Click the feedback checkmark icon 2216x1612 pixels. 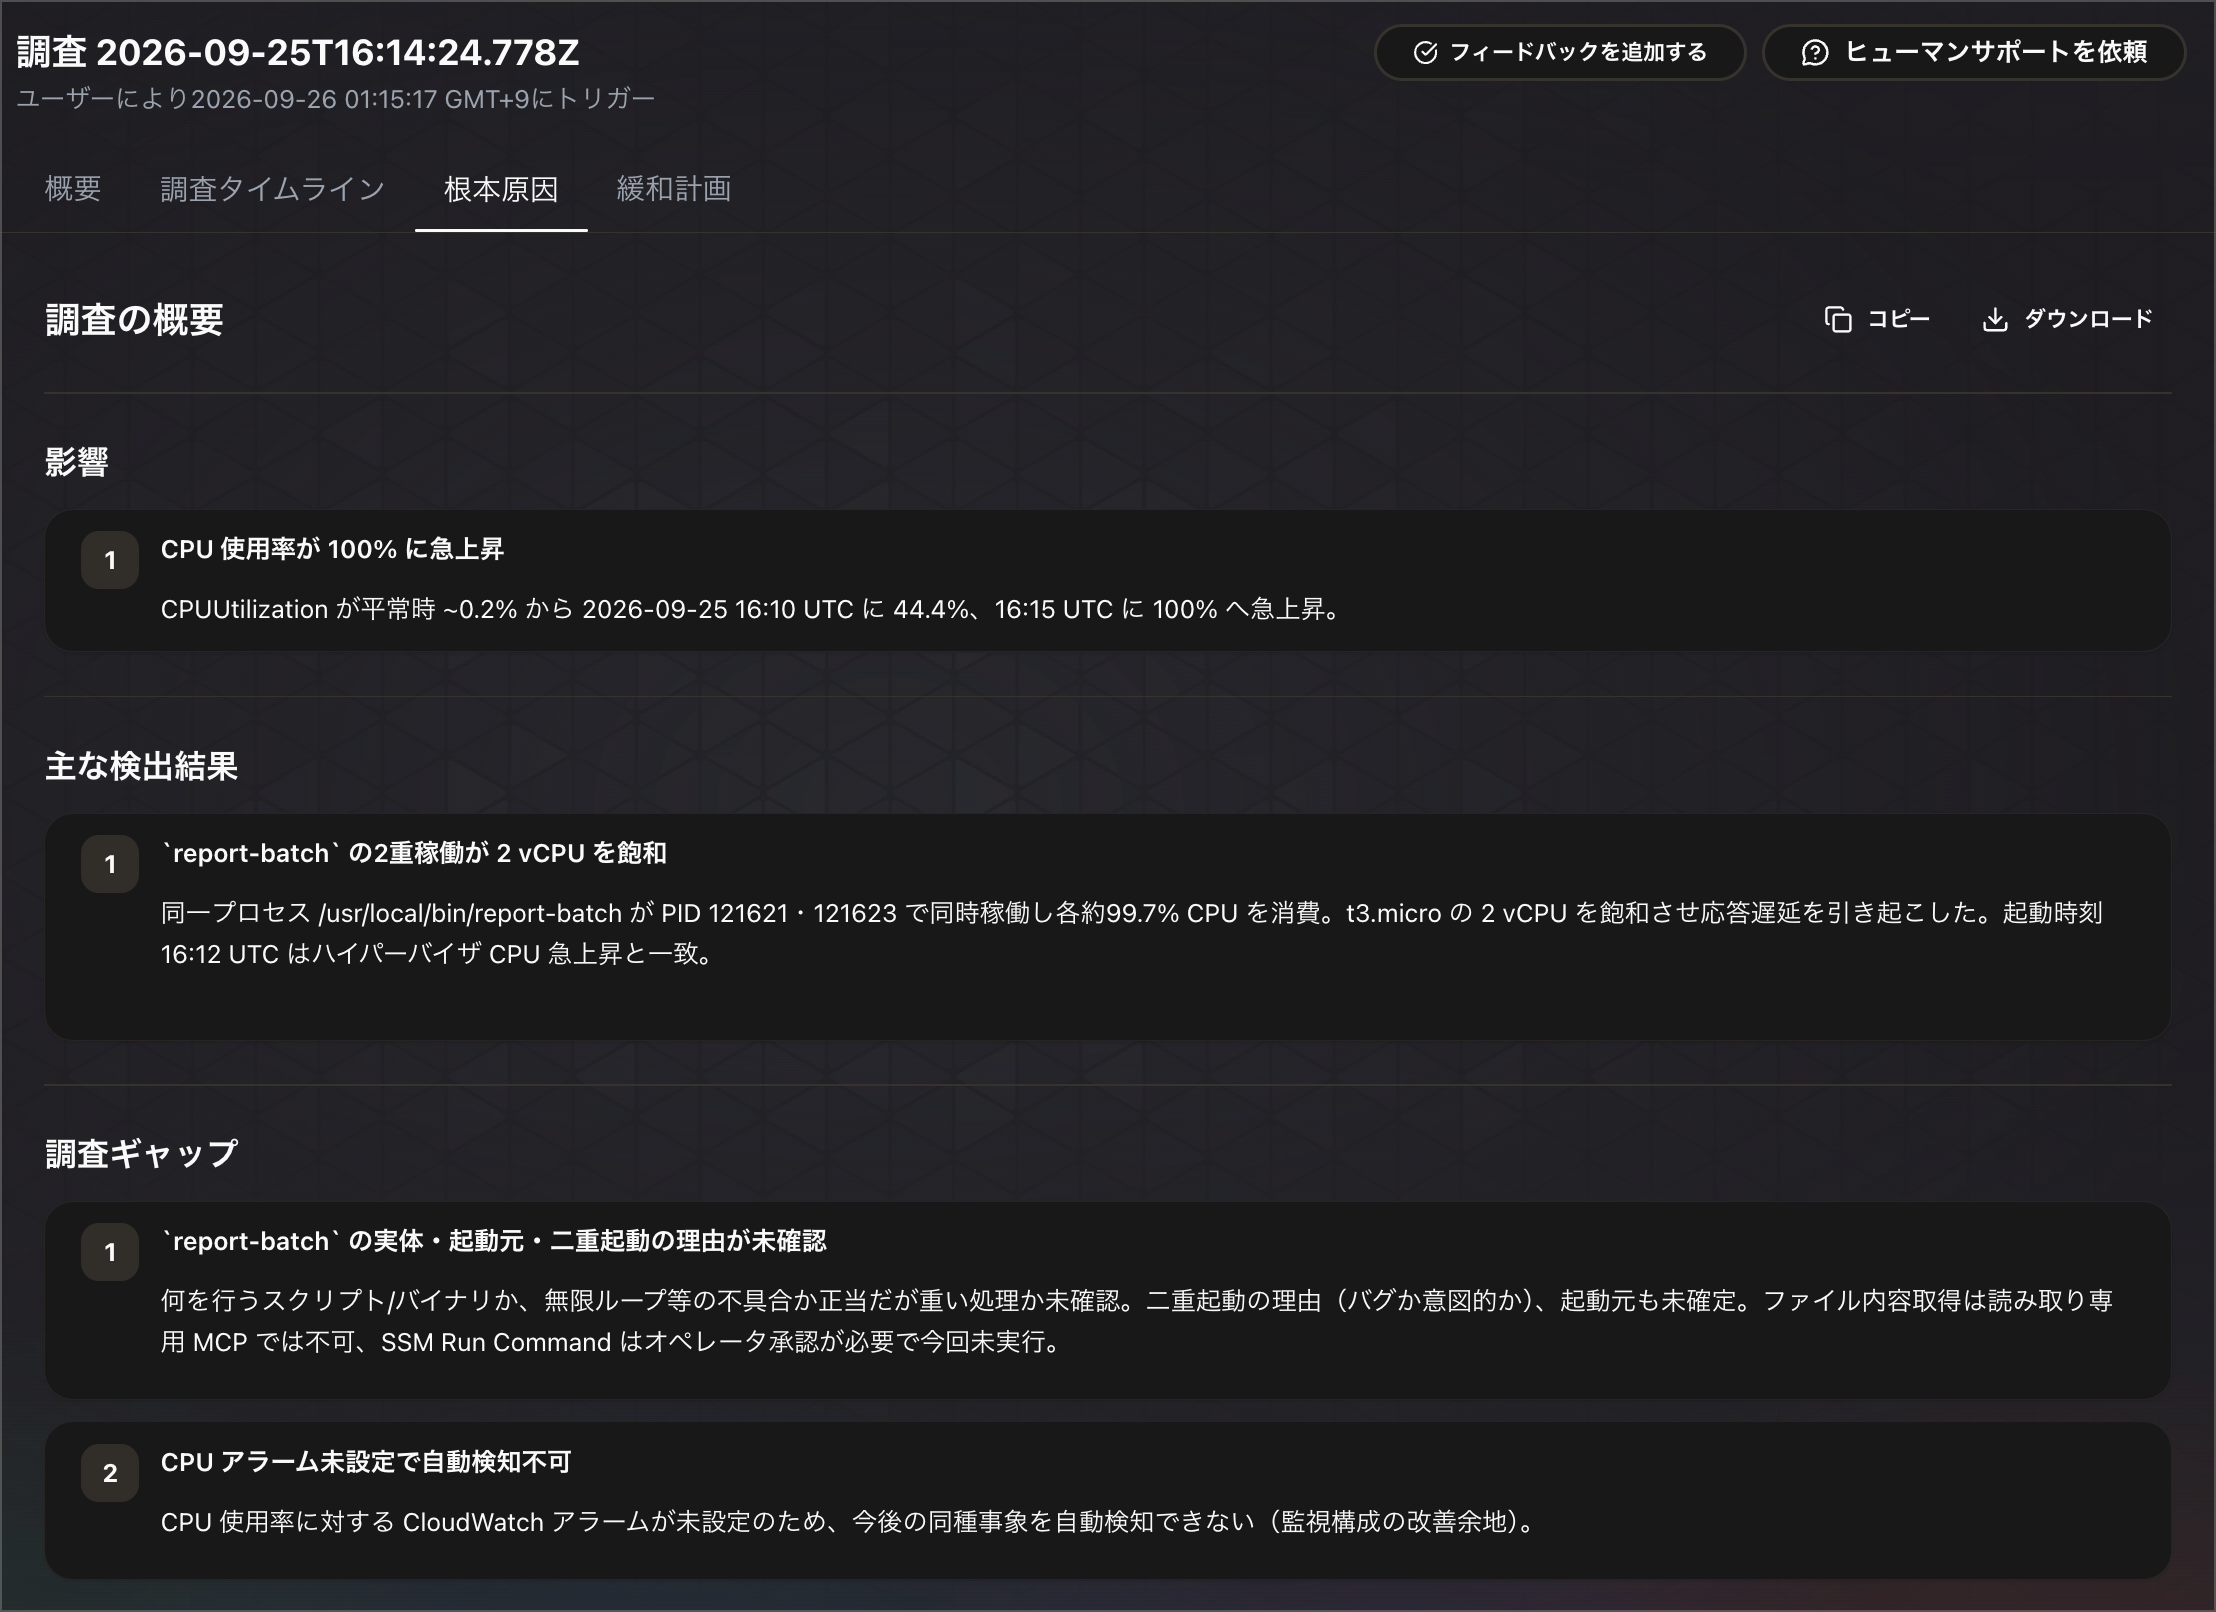pyautogui.click(x=1425, y=53)
